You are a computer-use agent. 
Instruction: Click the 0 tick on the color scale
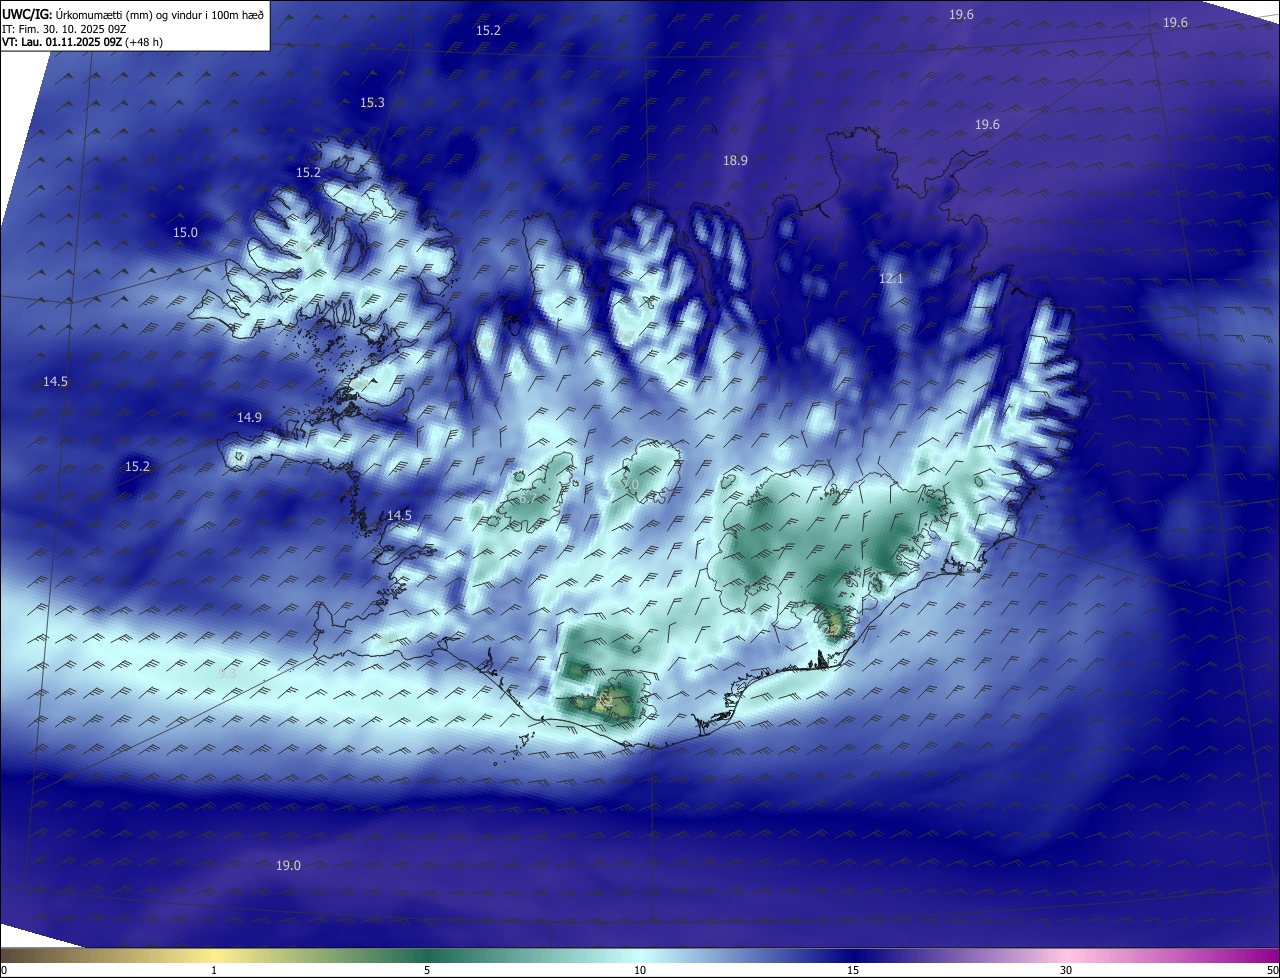tap(4, 970)
